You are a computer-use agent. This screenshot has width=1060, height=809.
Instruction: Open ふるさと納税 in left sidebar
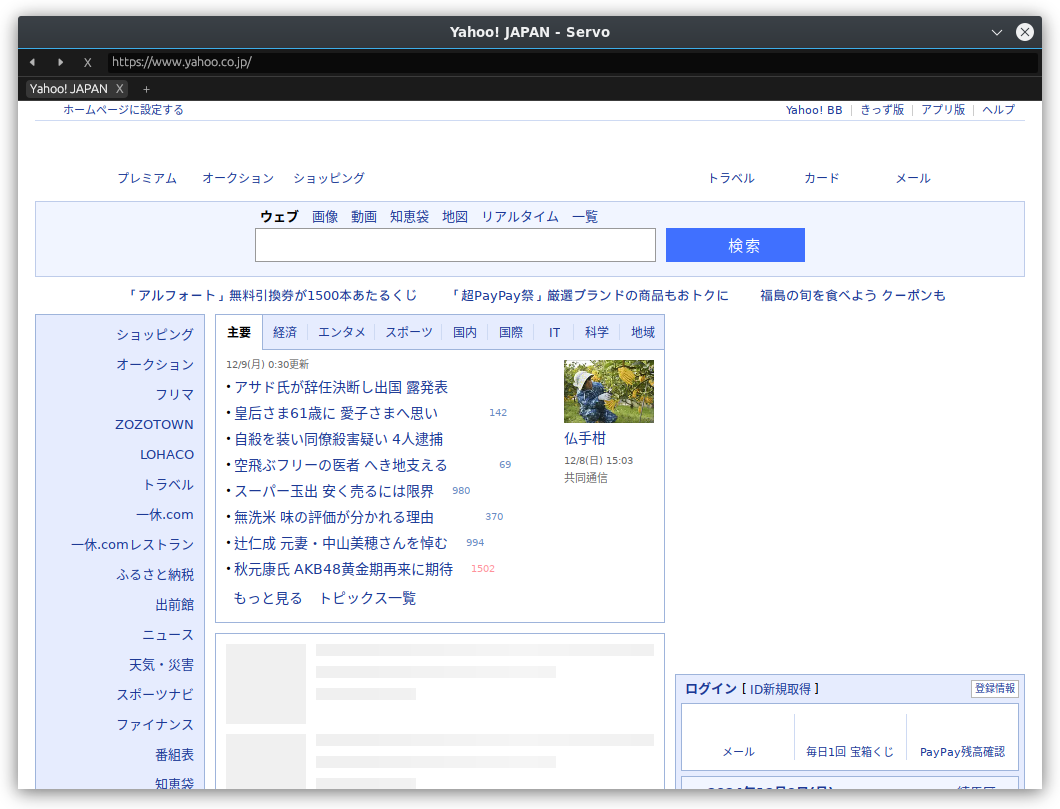155,574
